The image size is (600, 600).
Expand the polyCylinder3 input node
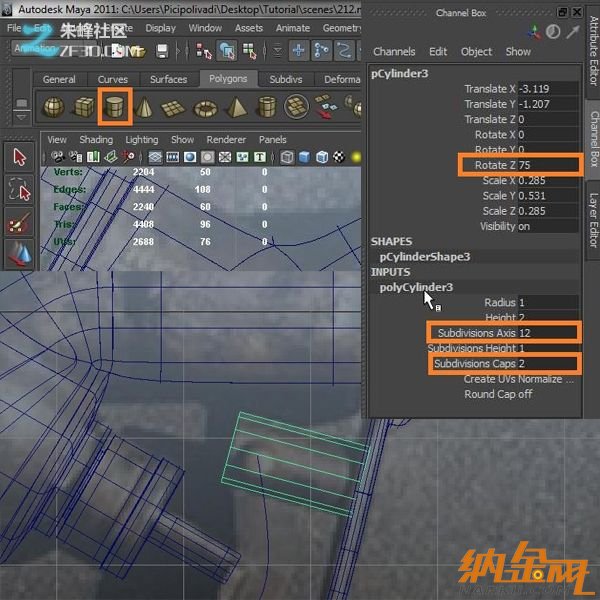[416, 287]
